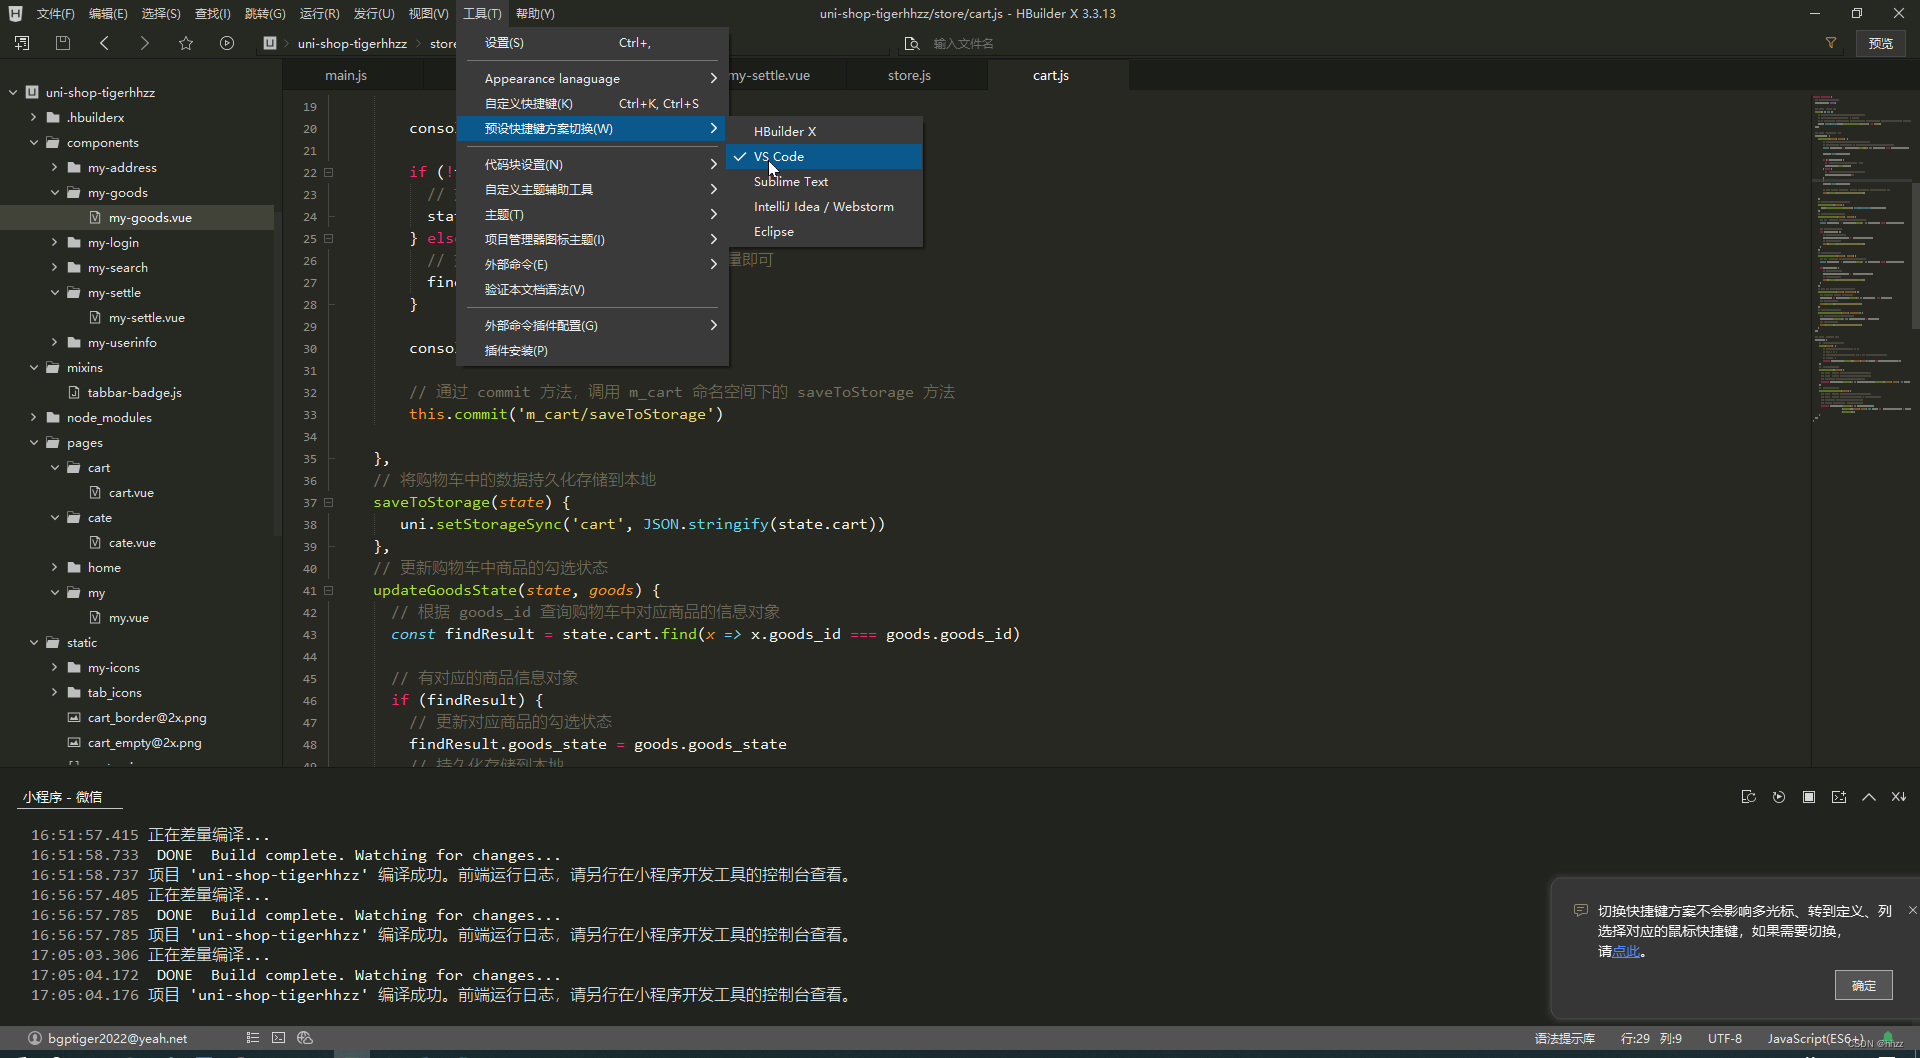
Task: Stop the running console task
Action: [1808, 797]
